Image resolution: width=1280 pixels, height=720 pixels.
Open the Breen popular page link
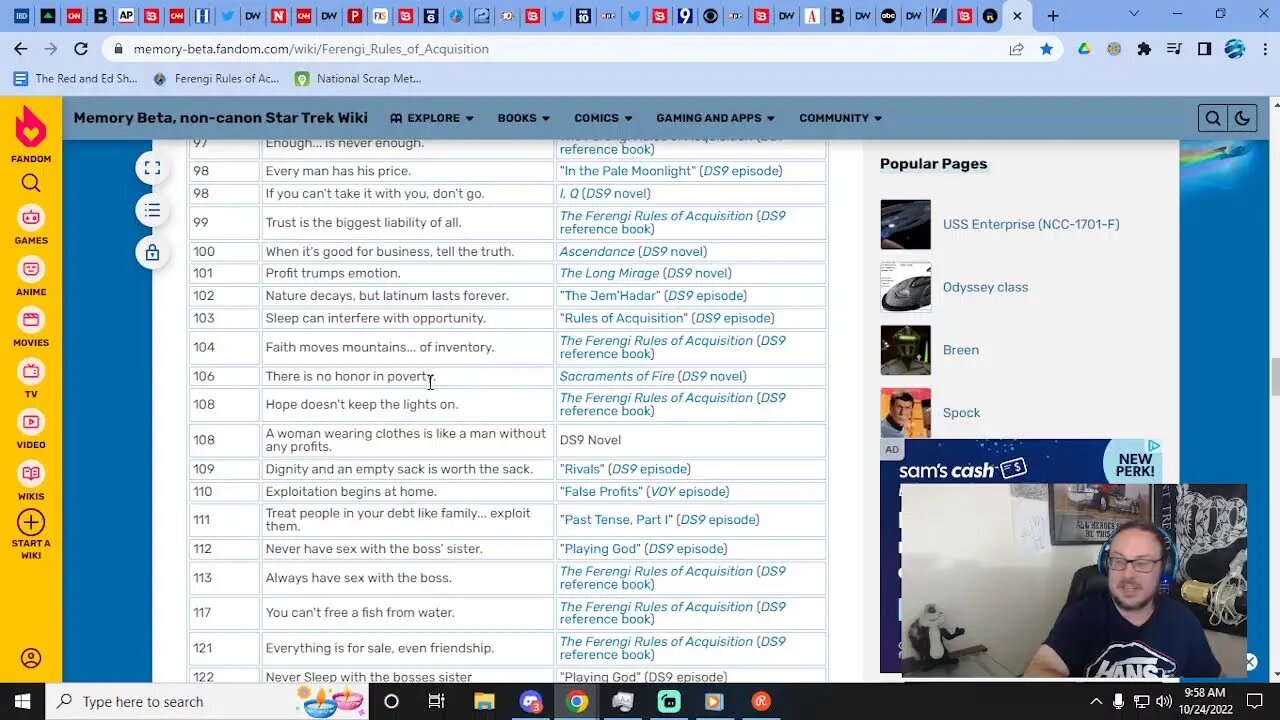tap(961, 350)
